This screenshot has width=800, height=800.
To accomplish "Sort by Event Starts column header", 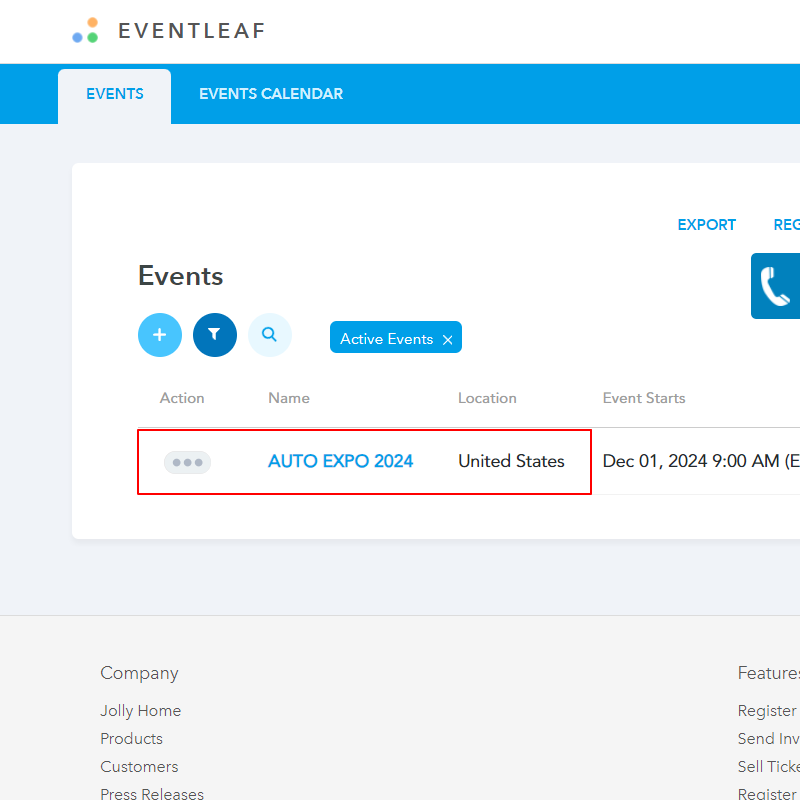I will [x=644, y=398].
